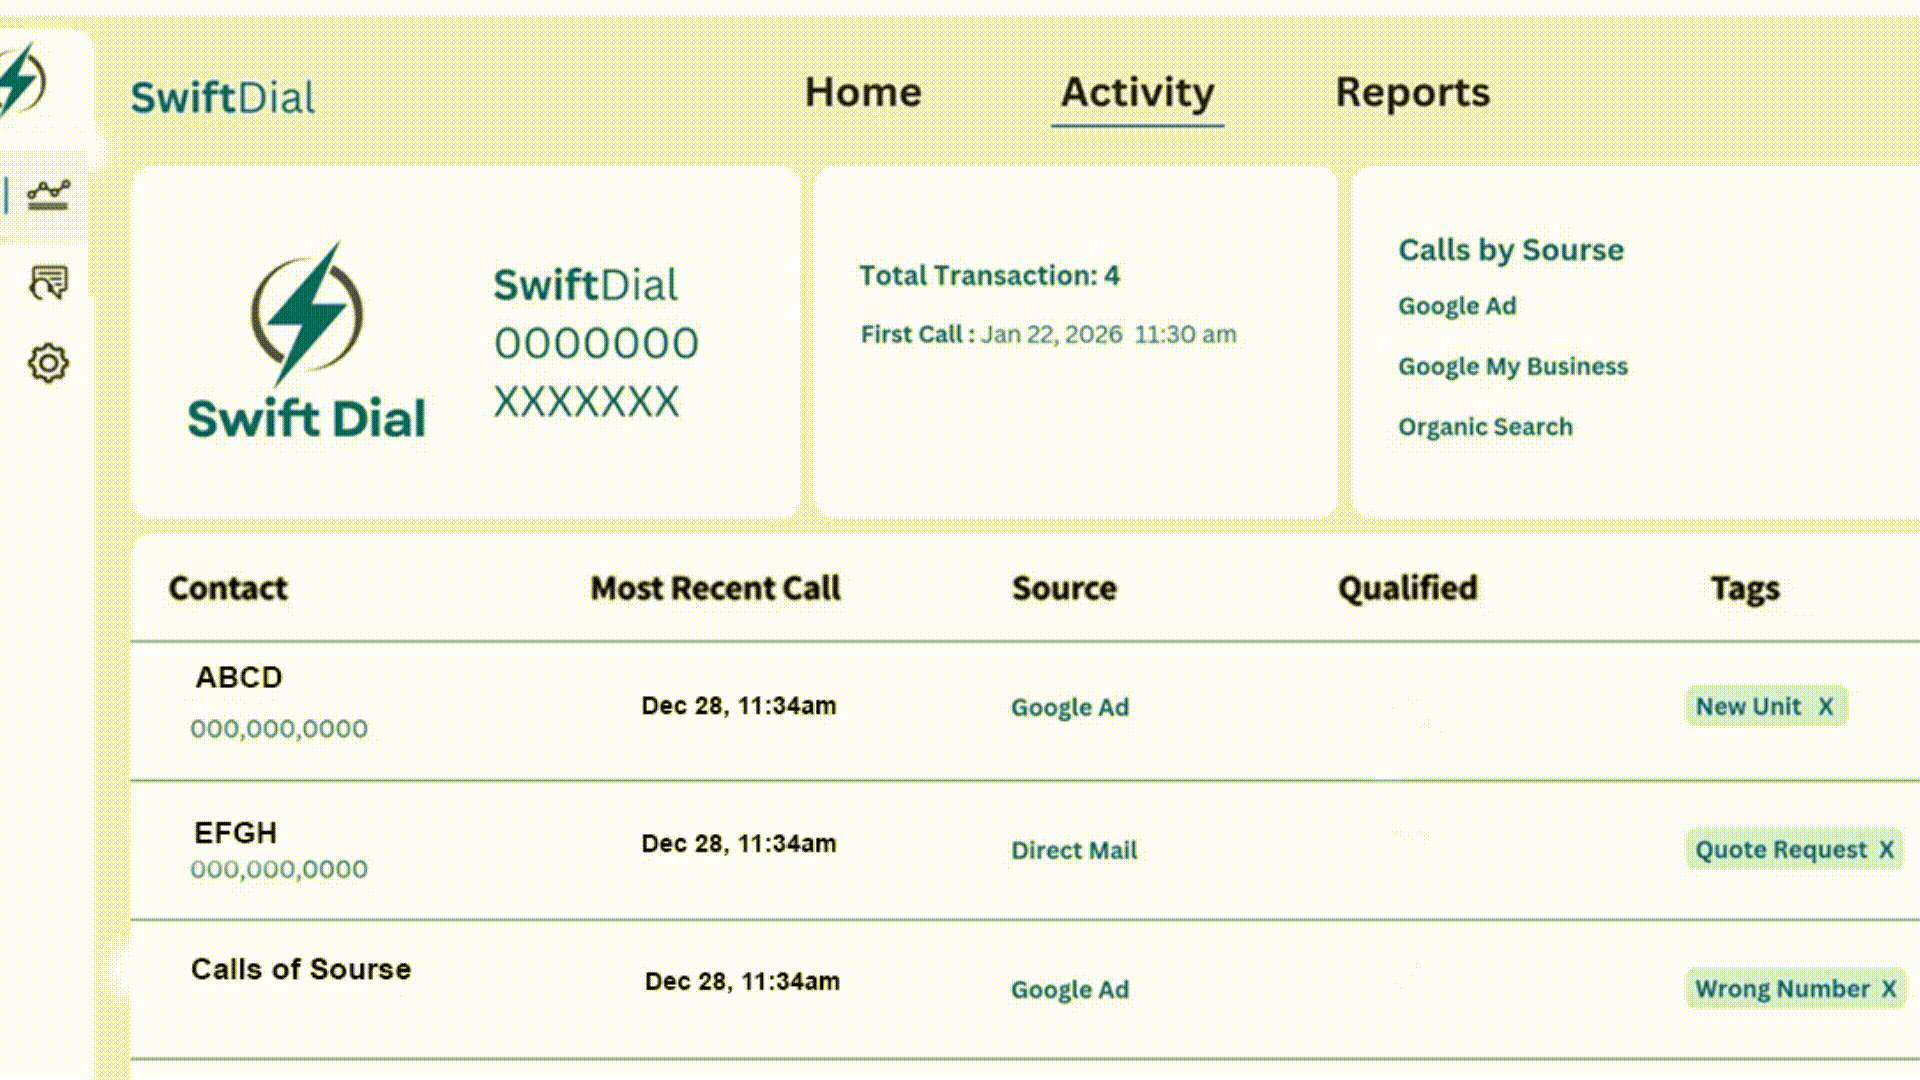Open the ABCD contact entry

point(239,677)
